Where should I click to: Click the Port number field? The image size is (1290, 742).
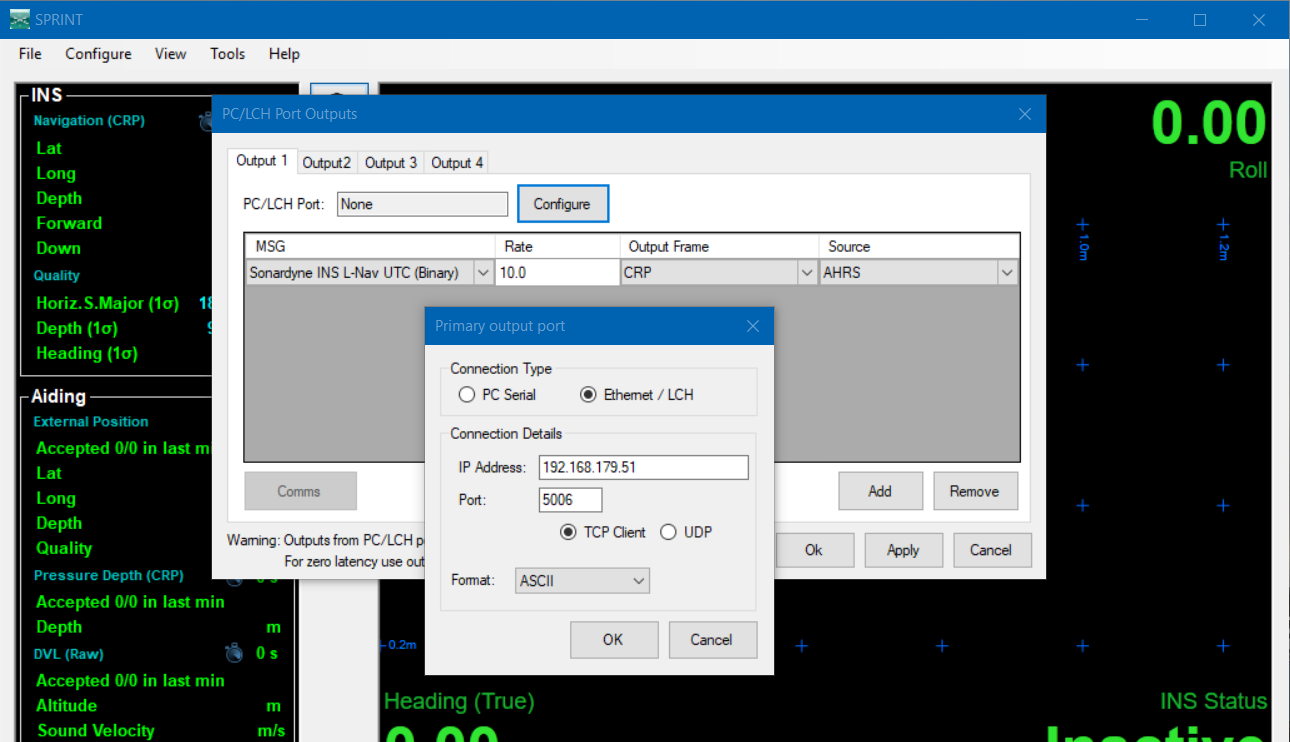coord(570,500)
